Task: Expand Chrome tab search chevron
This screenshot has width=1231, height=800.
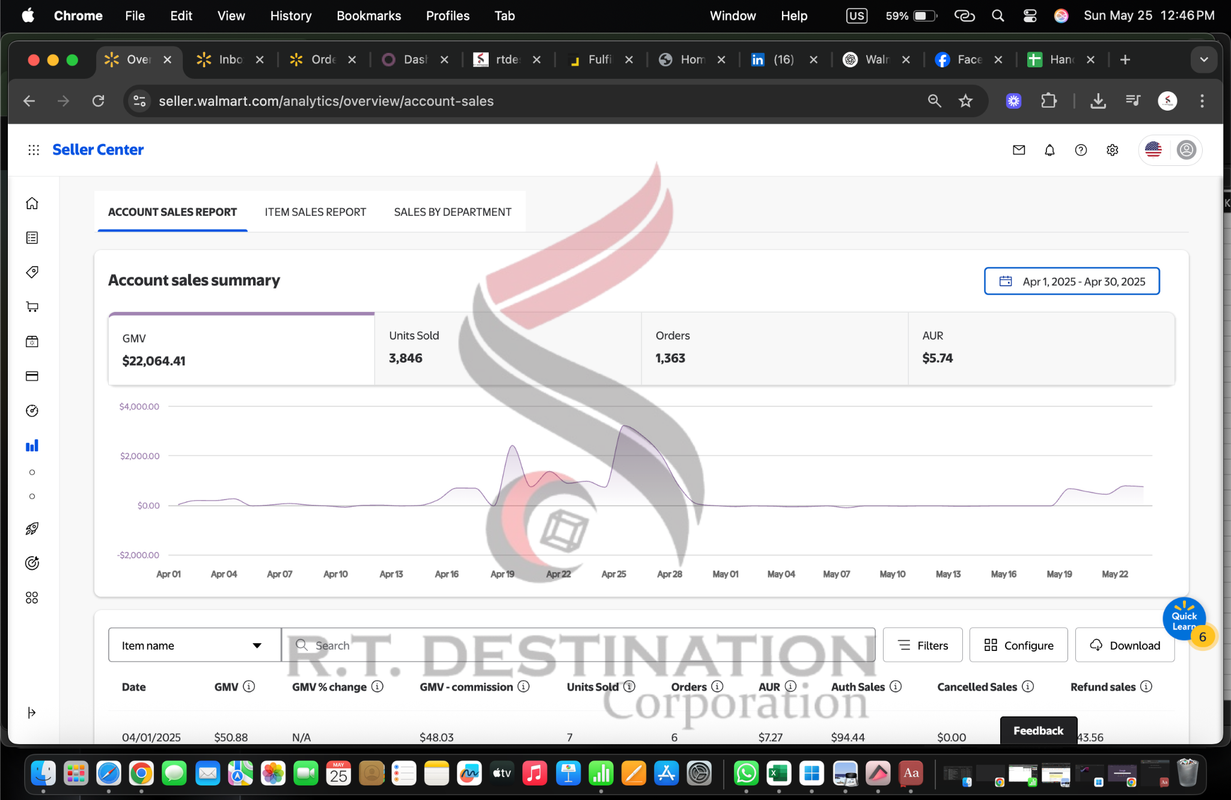Action: click(x=1203, y=60)
